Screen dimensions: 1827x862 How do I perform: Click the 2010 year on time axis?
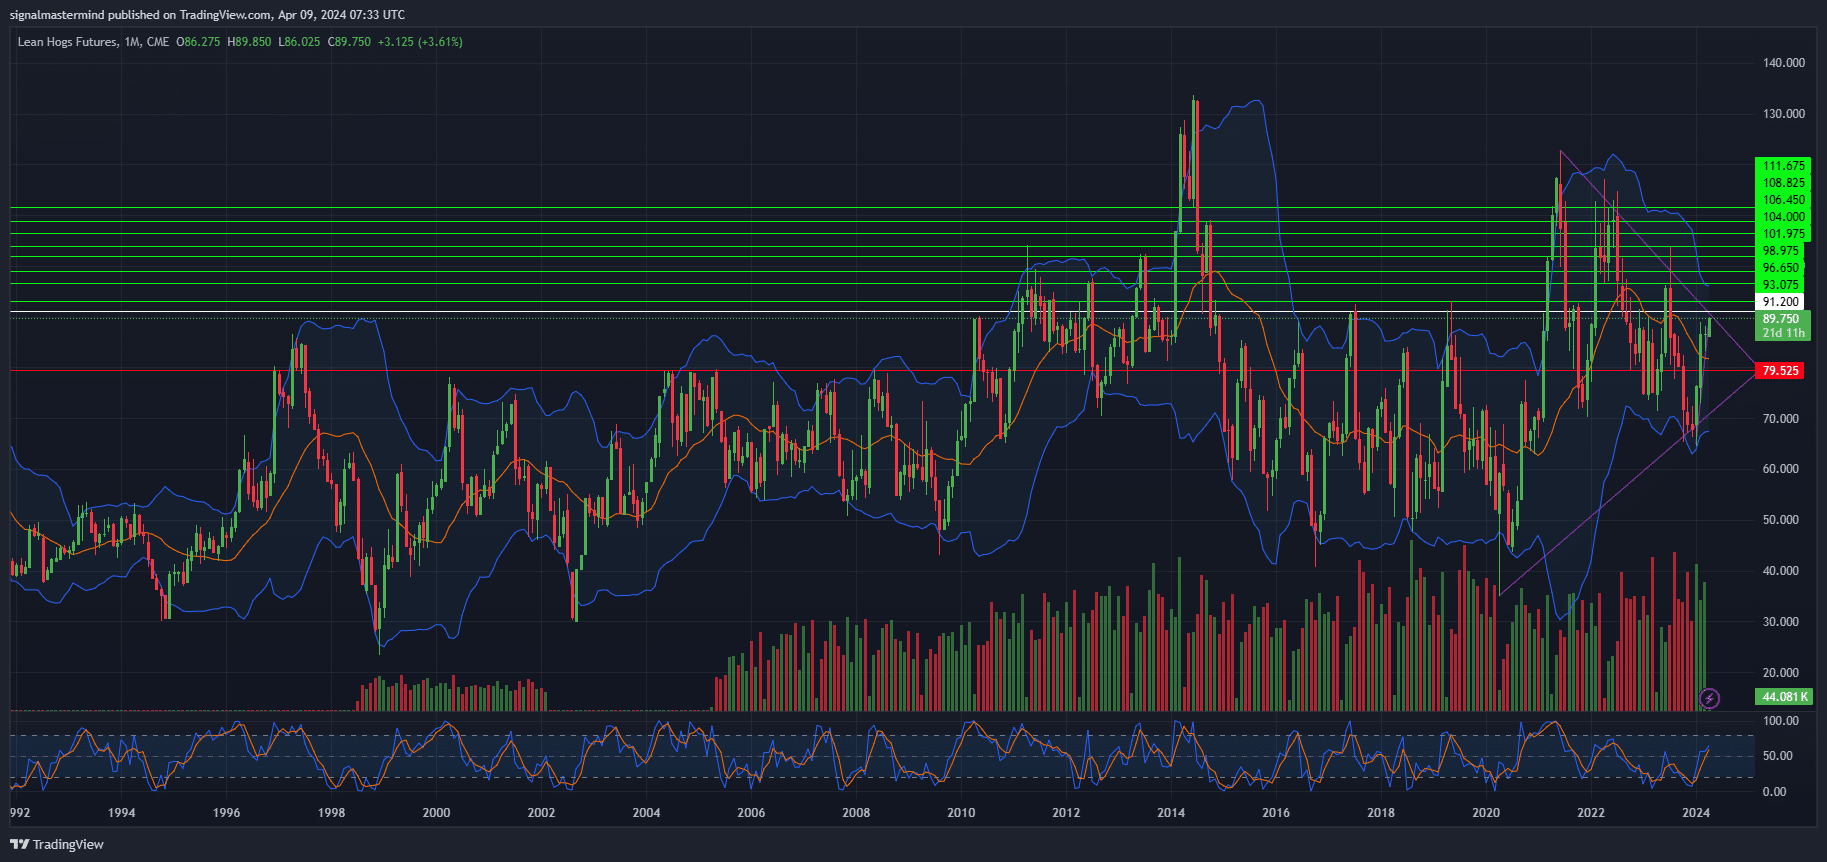962,813
